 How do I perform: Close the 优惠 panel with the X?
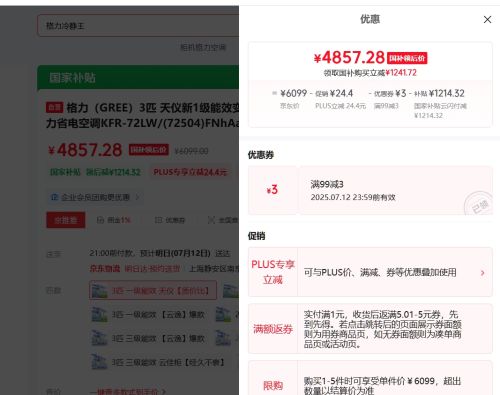click(x=487, y=20)
